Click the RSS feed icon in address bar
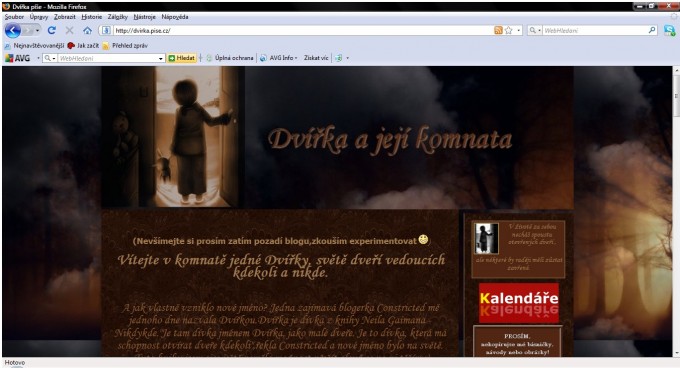Screen dimensions: 680x368 pos(498,30)
